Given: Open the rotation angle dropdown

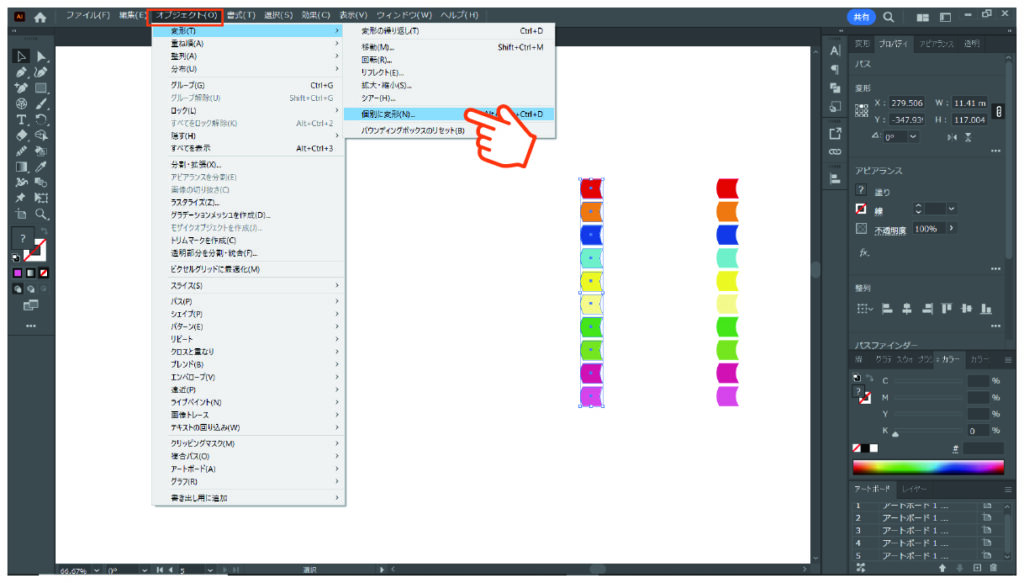Looking at the screenshot, I should point(913,137).
